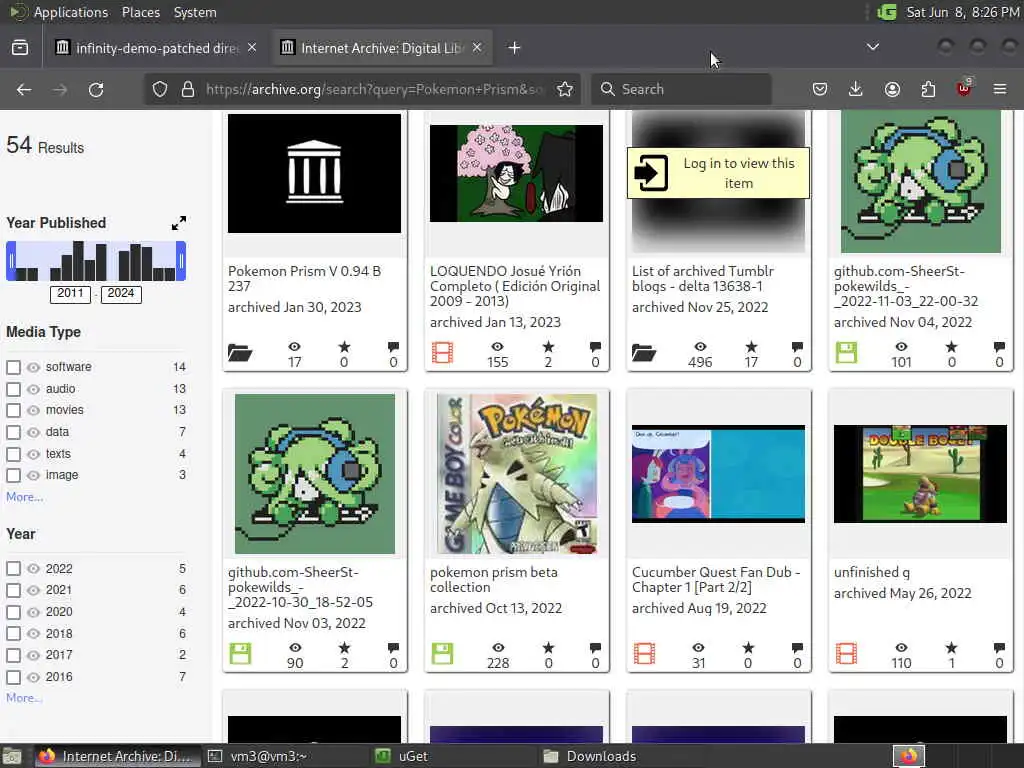Click the uBlock Origin shield icon

pyautogui.click(x=964, y=89)
